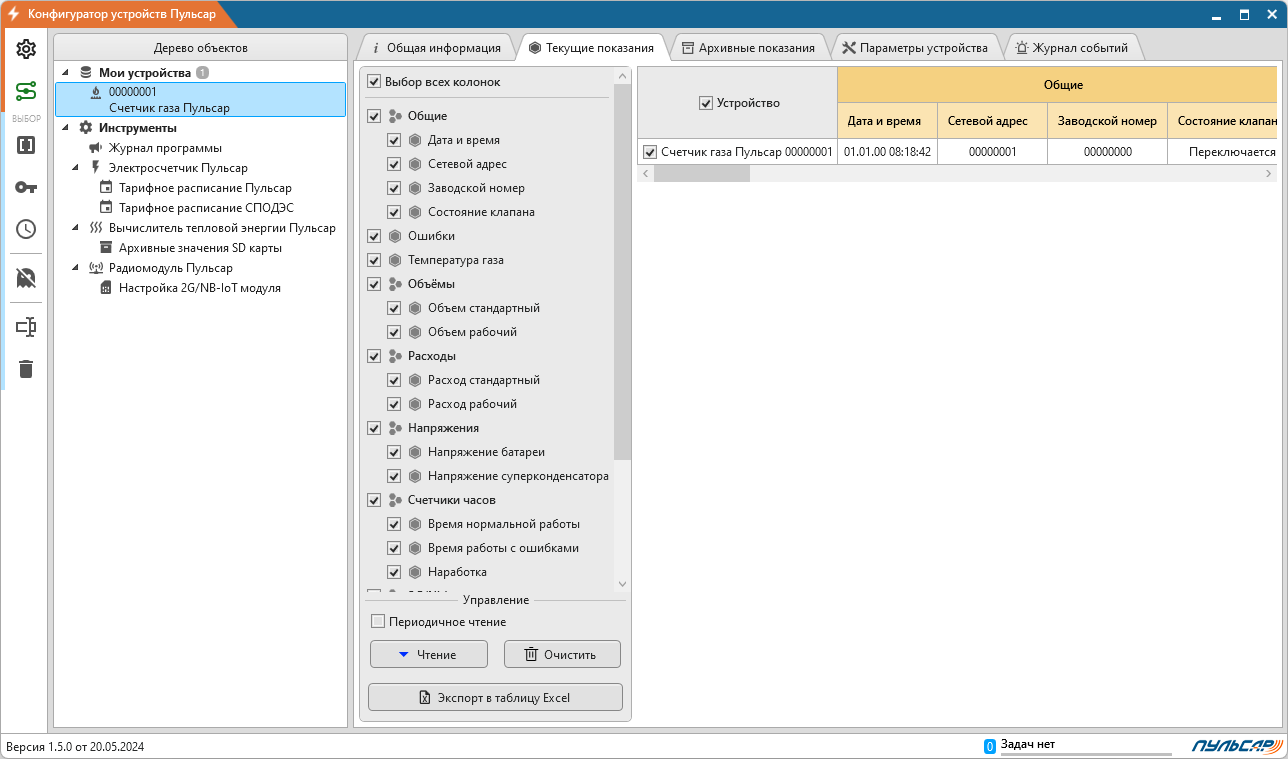Open Параметры устройства tab
1288x759 pixels.
pos(914,47)
